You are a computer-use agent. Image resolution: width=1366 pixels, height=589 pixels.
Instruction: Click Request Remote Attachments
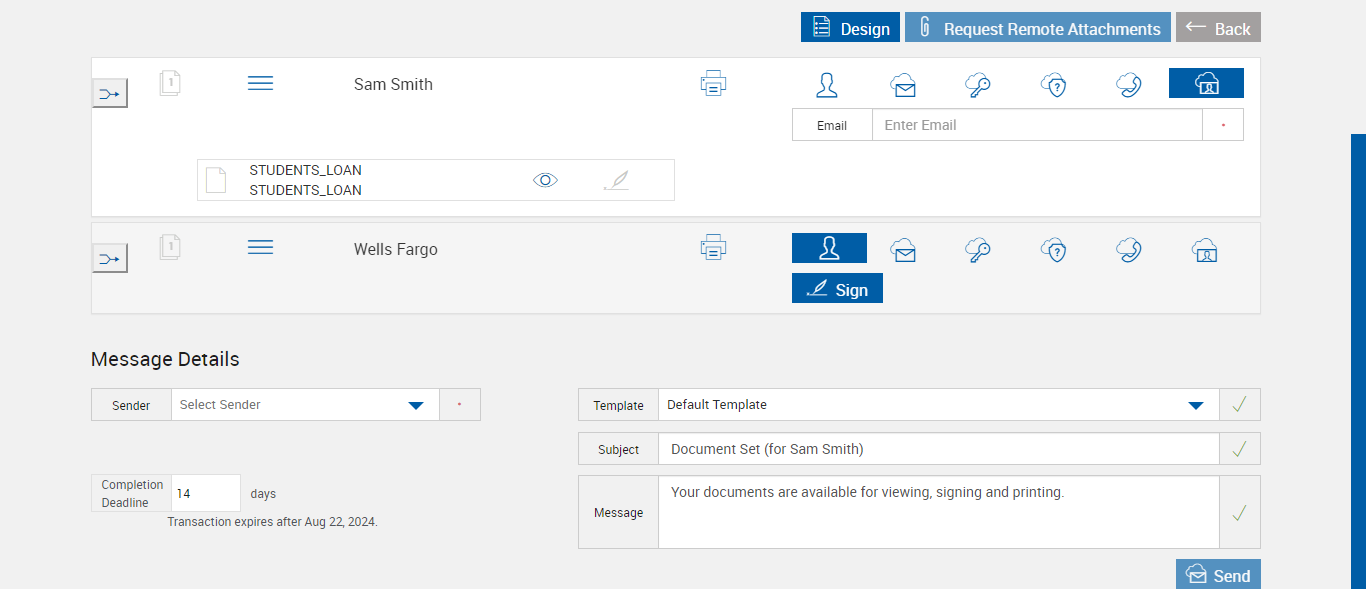point(1037,28)
